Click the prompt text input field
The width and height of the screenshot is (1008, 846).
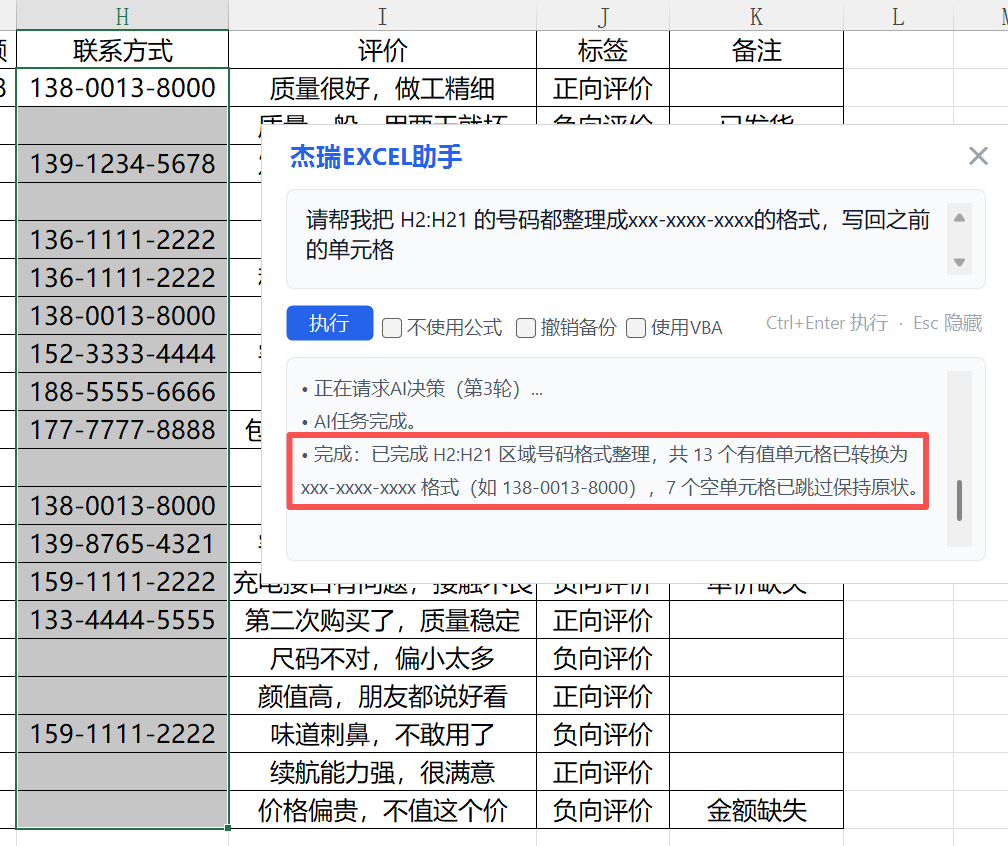click(x=620, y=234)
